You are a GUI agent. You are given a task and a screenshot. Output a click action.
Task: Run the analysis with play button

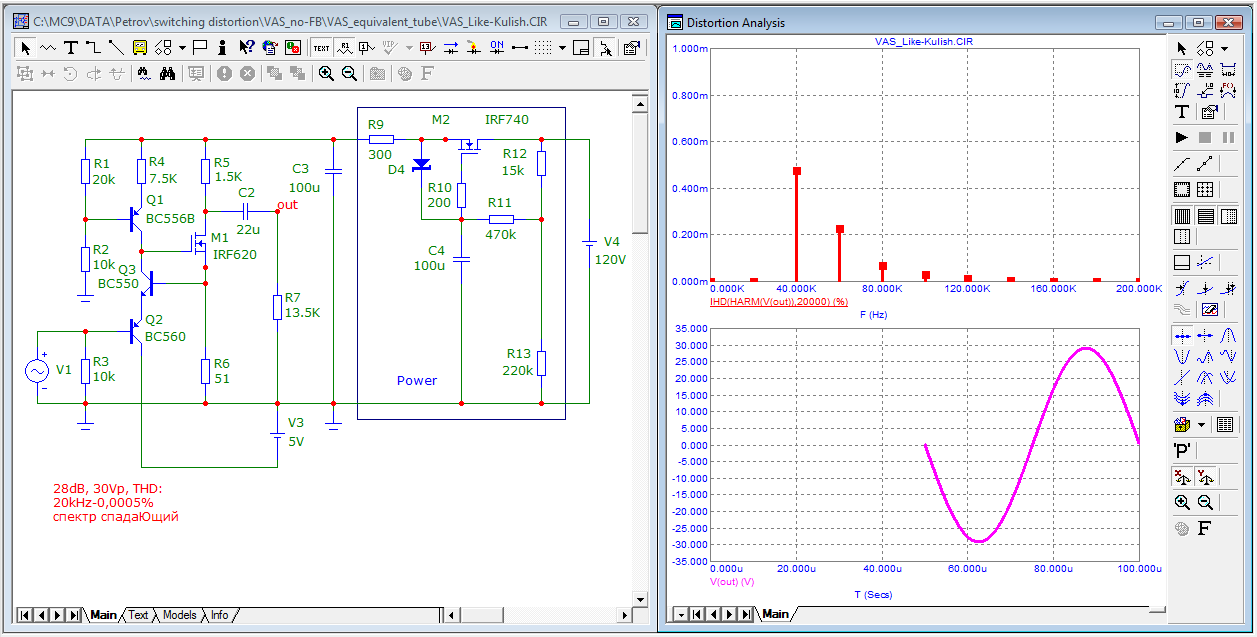(x=1182, y=137)
